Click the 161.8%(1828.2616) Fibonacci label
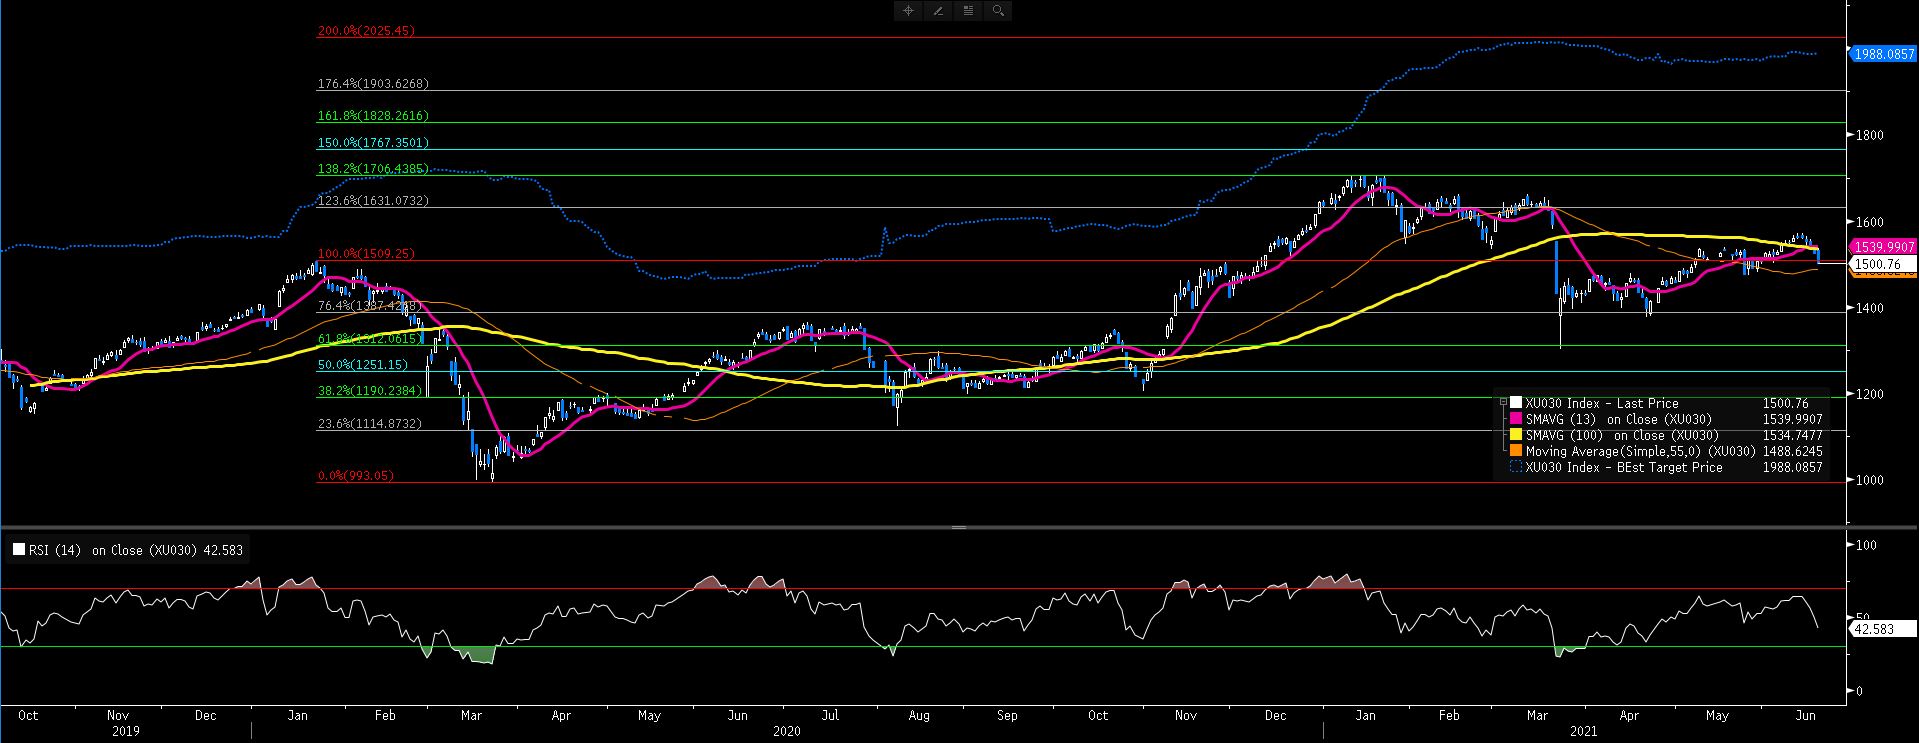The image size is (1919, 743). coord(373,116)
